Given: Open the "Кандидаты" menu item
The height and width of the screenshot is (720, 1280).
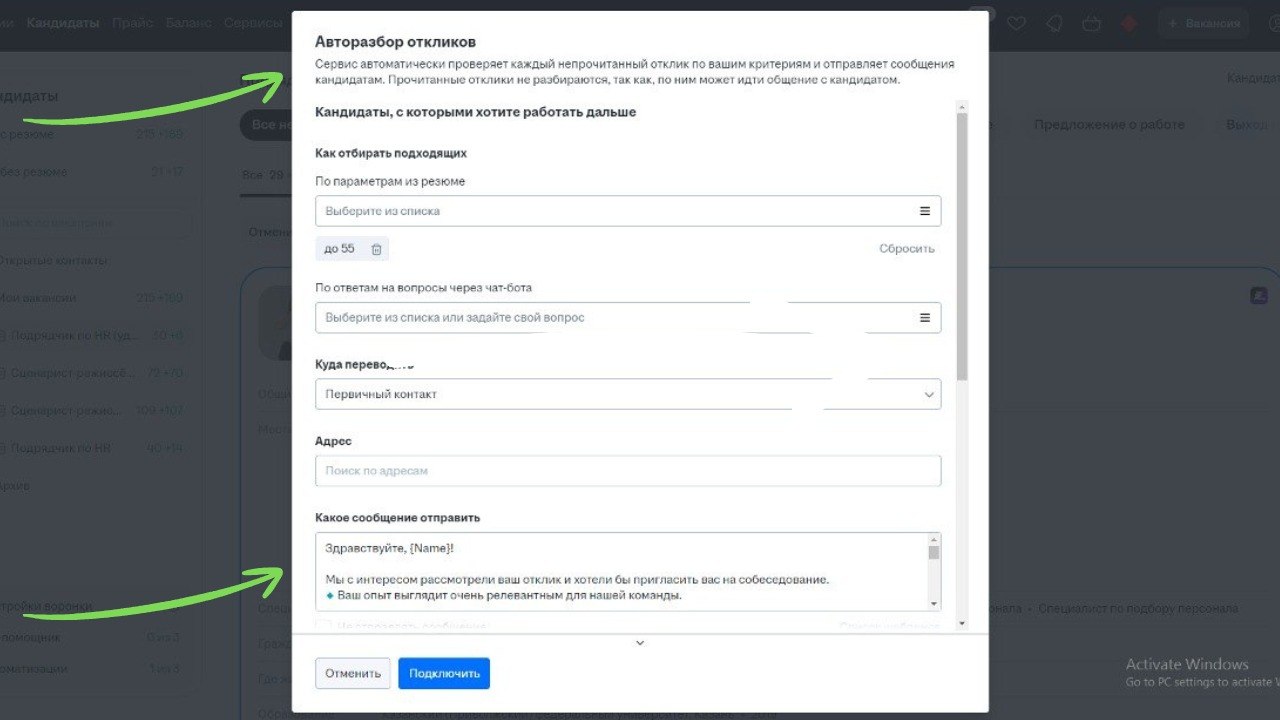Looking at the screenshot, I should coord(63,22).
